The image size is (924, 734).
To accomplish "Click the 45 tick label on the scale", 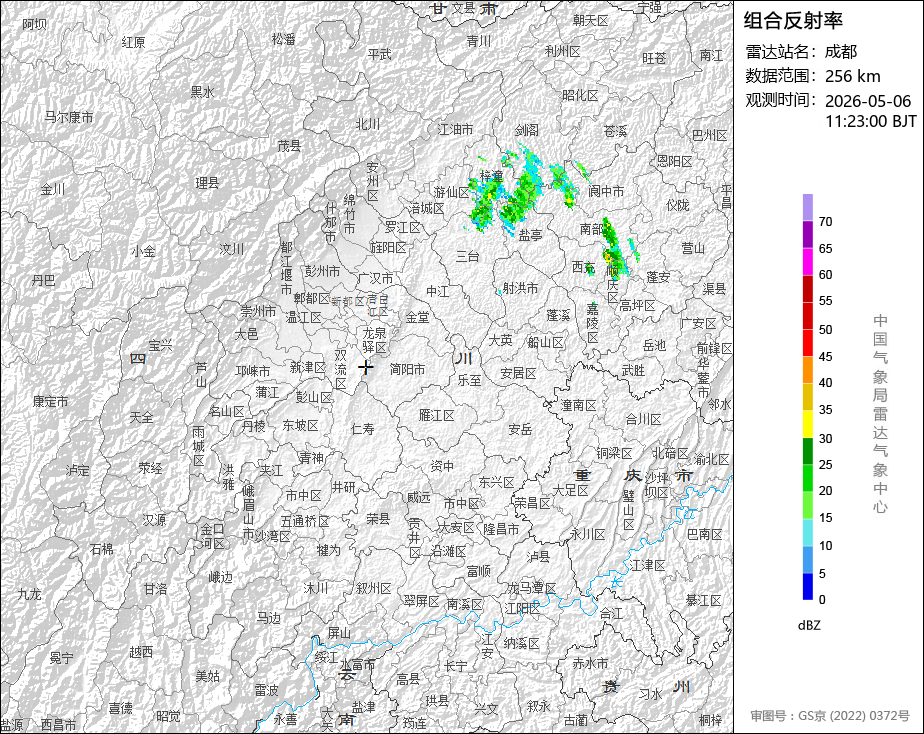I will click(825, 356).
